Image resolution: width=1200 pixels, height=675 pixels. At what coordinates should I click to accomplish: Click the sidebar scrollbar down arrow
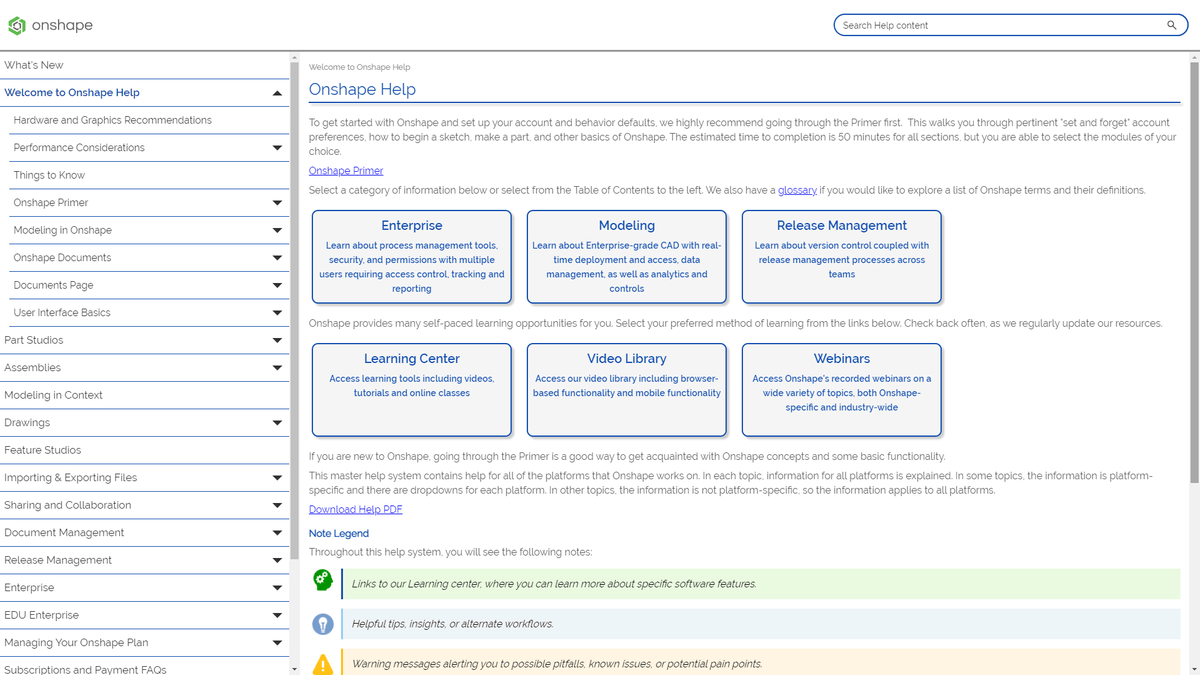(x=294, y=668)
